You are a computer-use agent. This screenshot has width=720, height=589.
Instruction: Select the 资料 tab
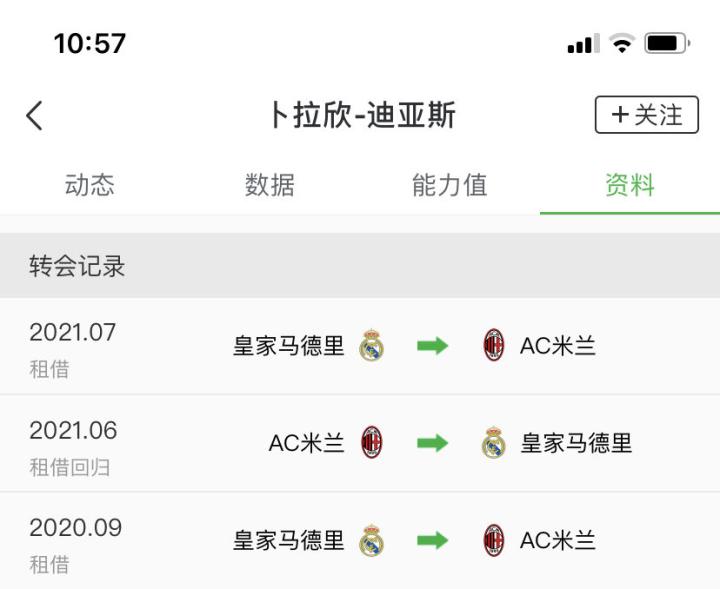(x=630, y=185)
